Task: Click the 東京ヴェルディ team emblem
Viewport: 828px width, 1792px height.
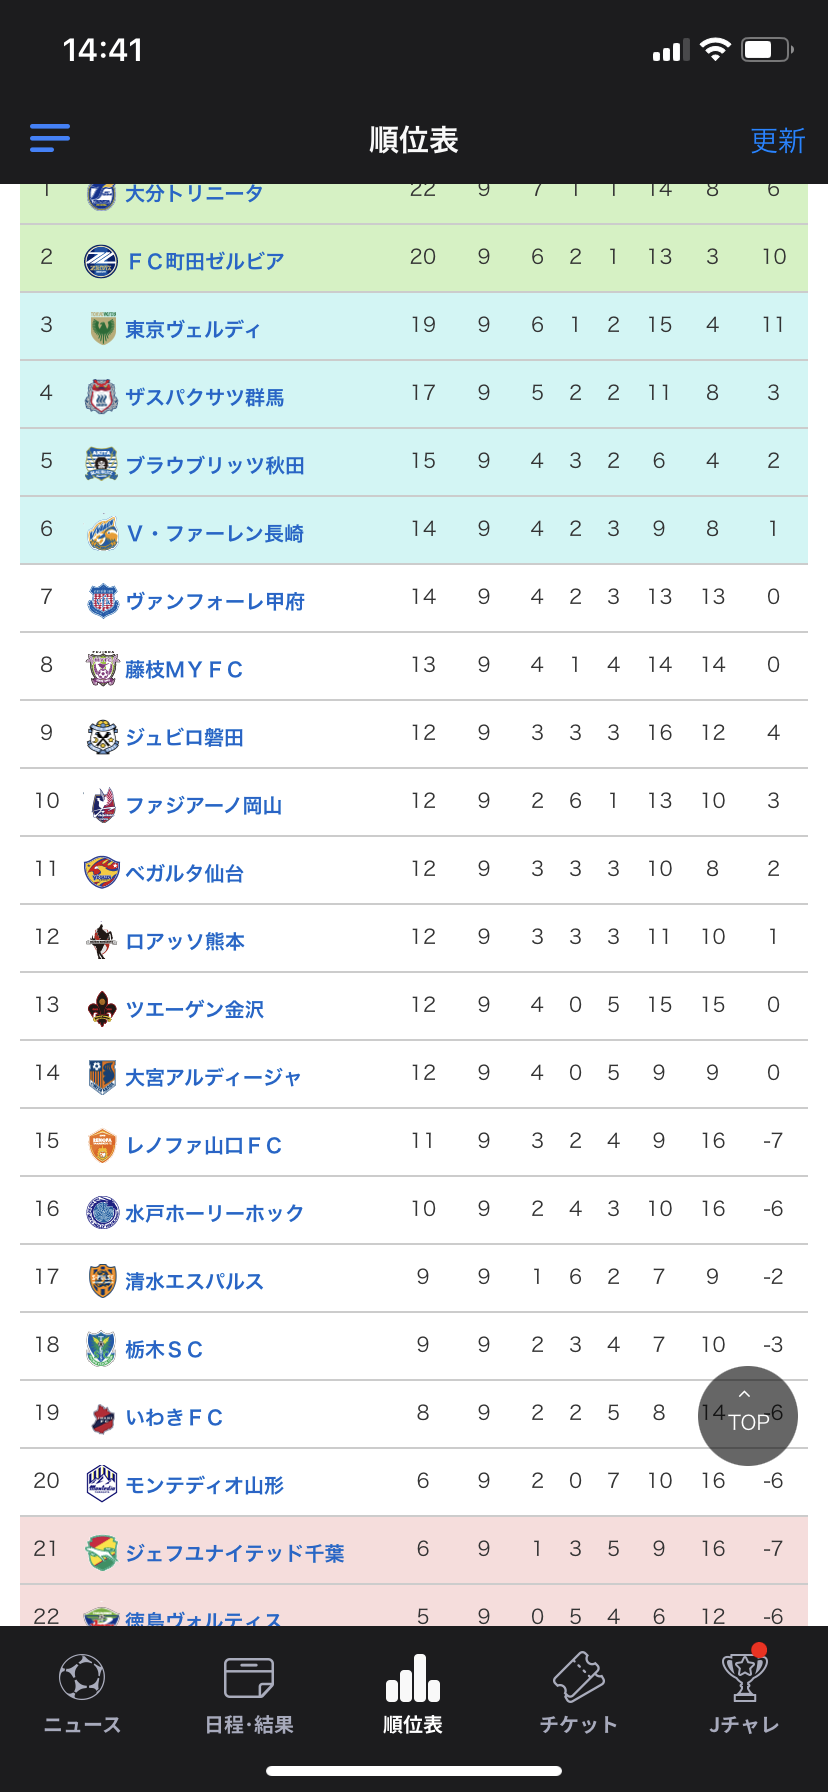Action: point(102,329)
